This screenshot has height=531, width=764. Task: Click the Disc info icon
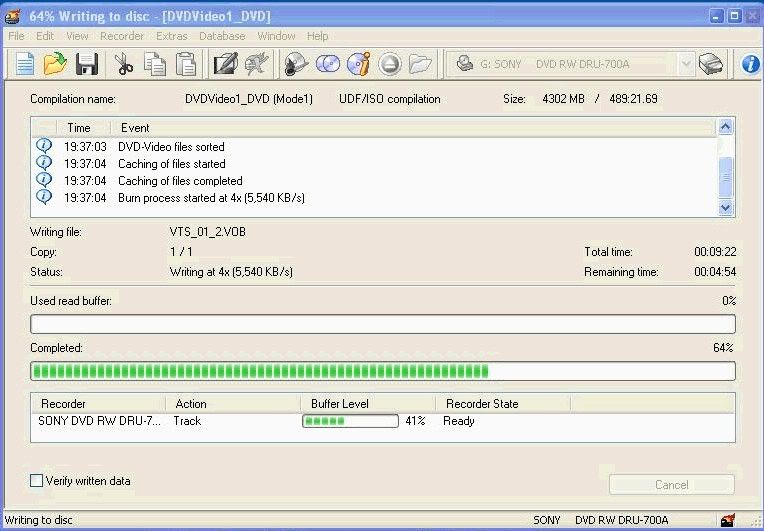click(358, 64)
